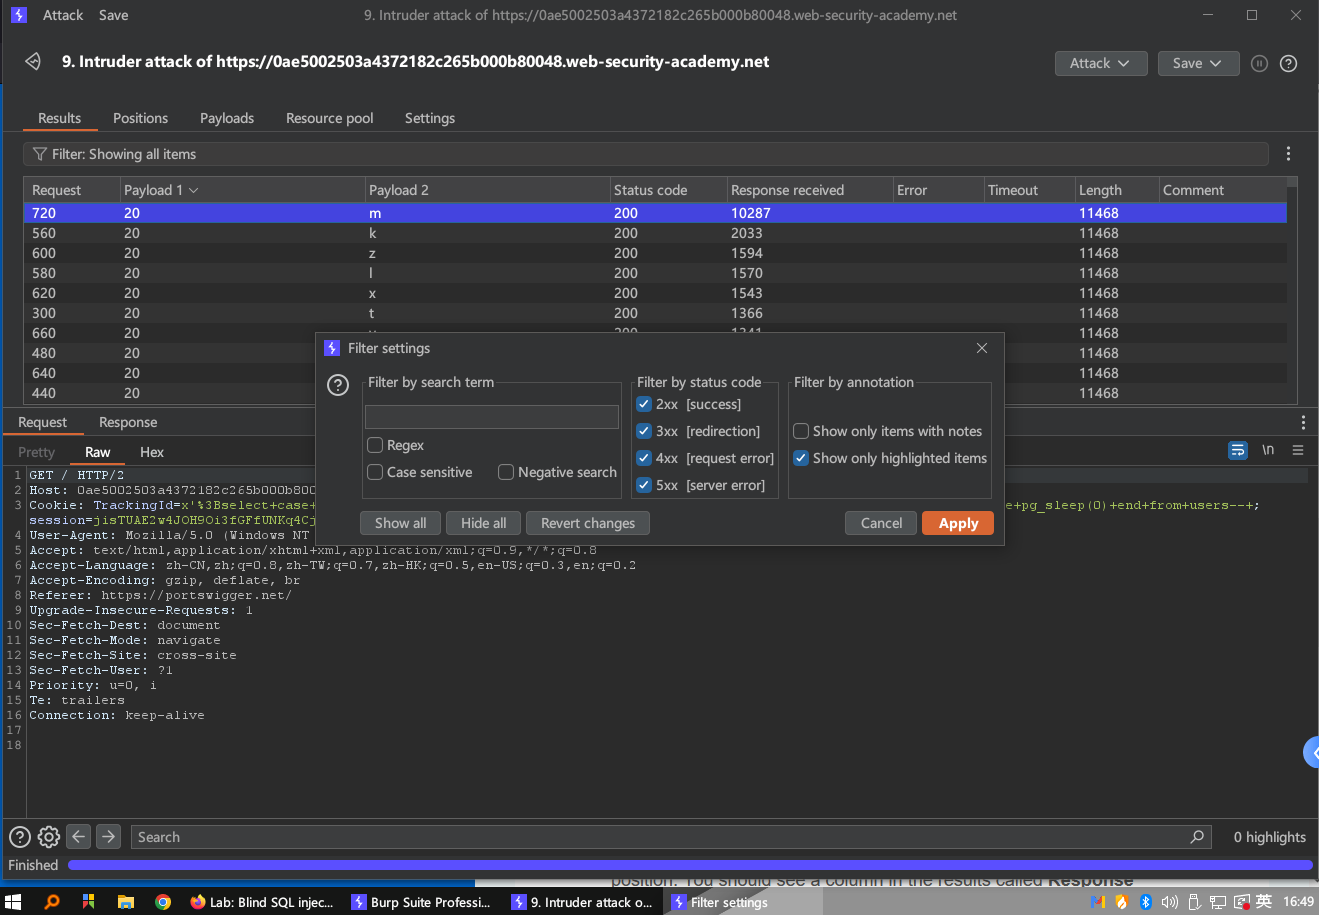Click attack progress bar
The image size is (1319, 915).
(x=690, y=865)
